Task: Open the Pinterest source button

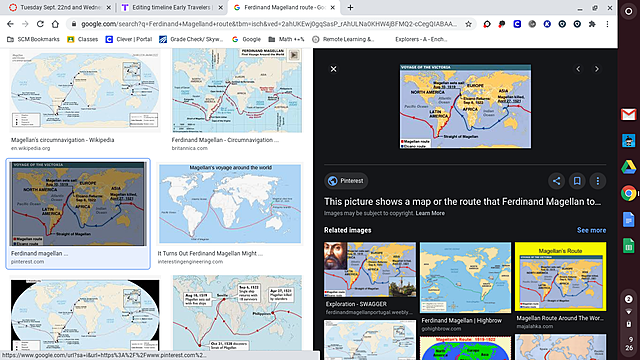Action: pyautogui.click(x=346, y=181)
